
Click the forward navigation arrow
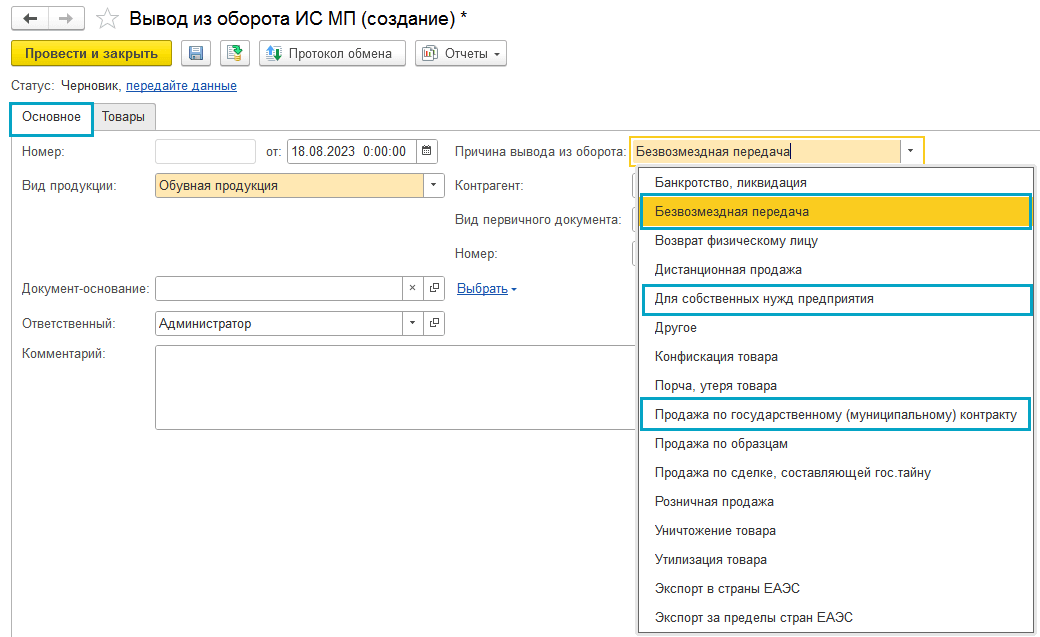point(65,19)
